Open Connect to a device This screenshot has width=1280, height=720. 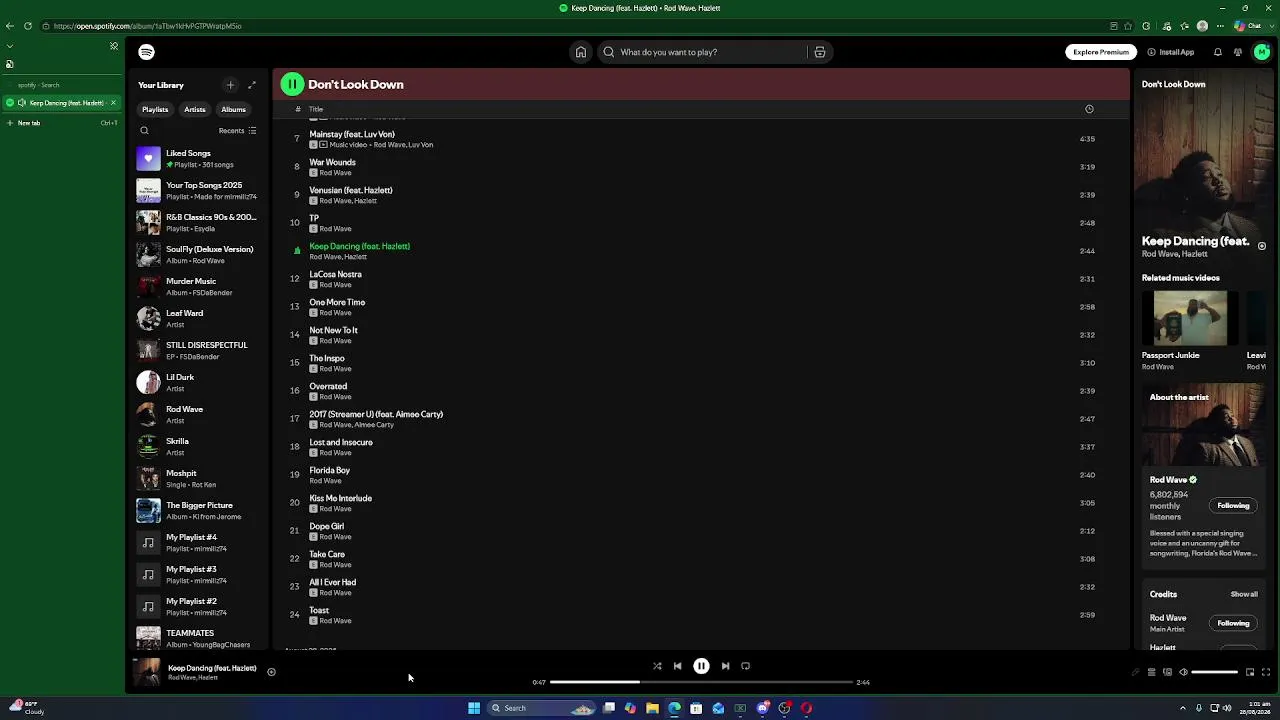[1167, 672]
